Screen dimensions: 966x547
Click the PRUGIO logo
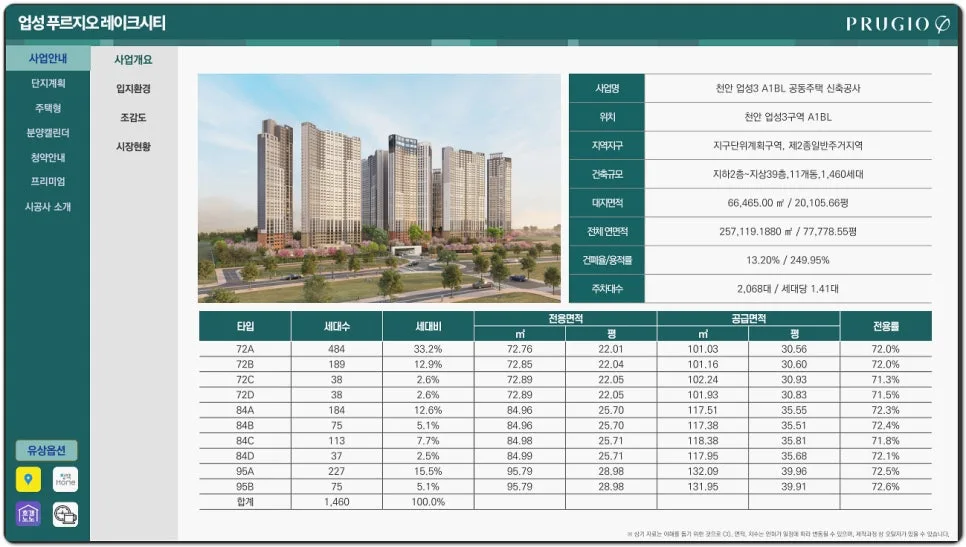[898, 24]
